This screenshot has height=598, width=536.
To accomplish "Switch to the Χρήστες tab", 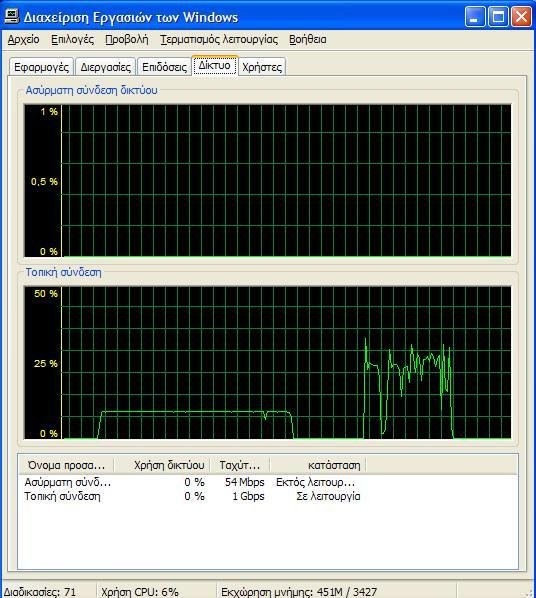I will pyautogui.click(x=262, y=67).
